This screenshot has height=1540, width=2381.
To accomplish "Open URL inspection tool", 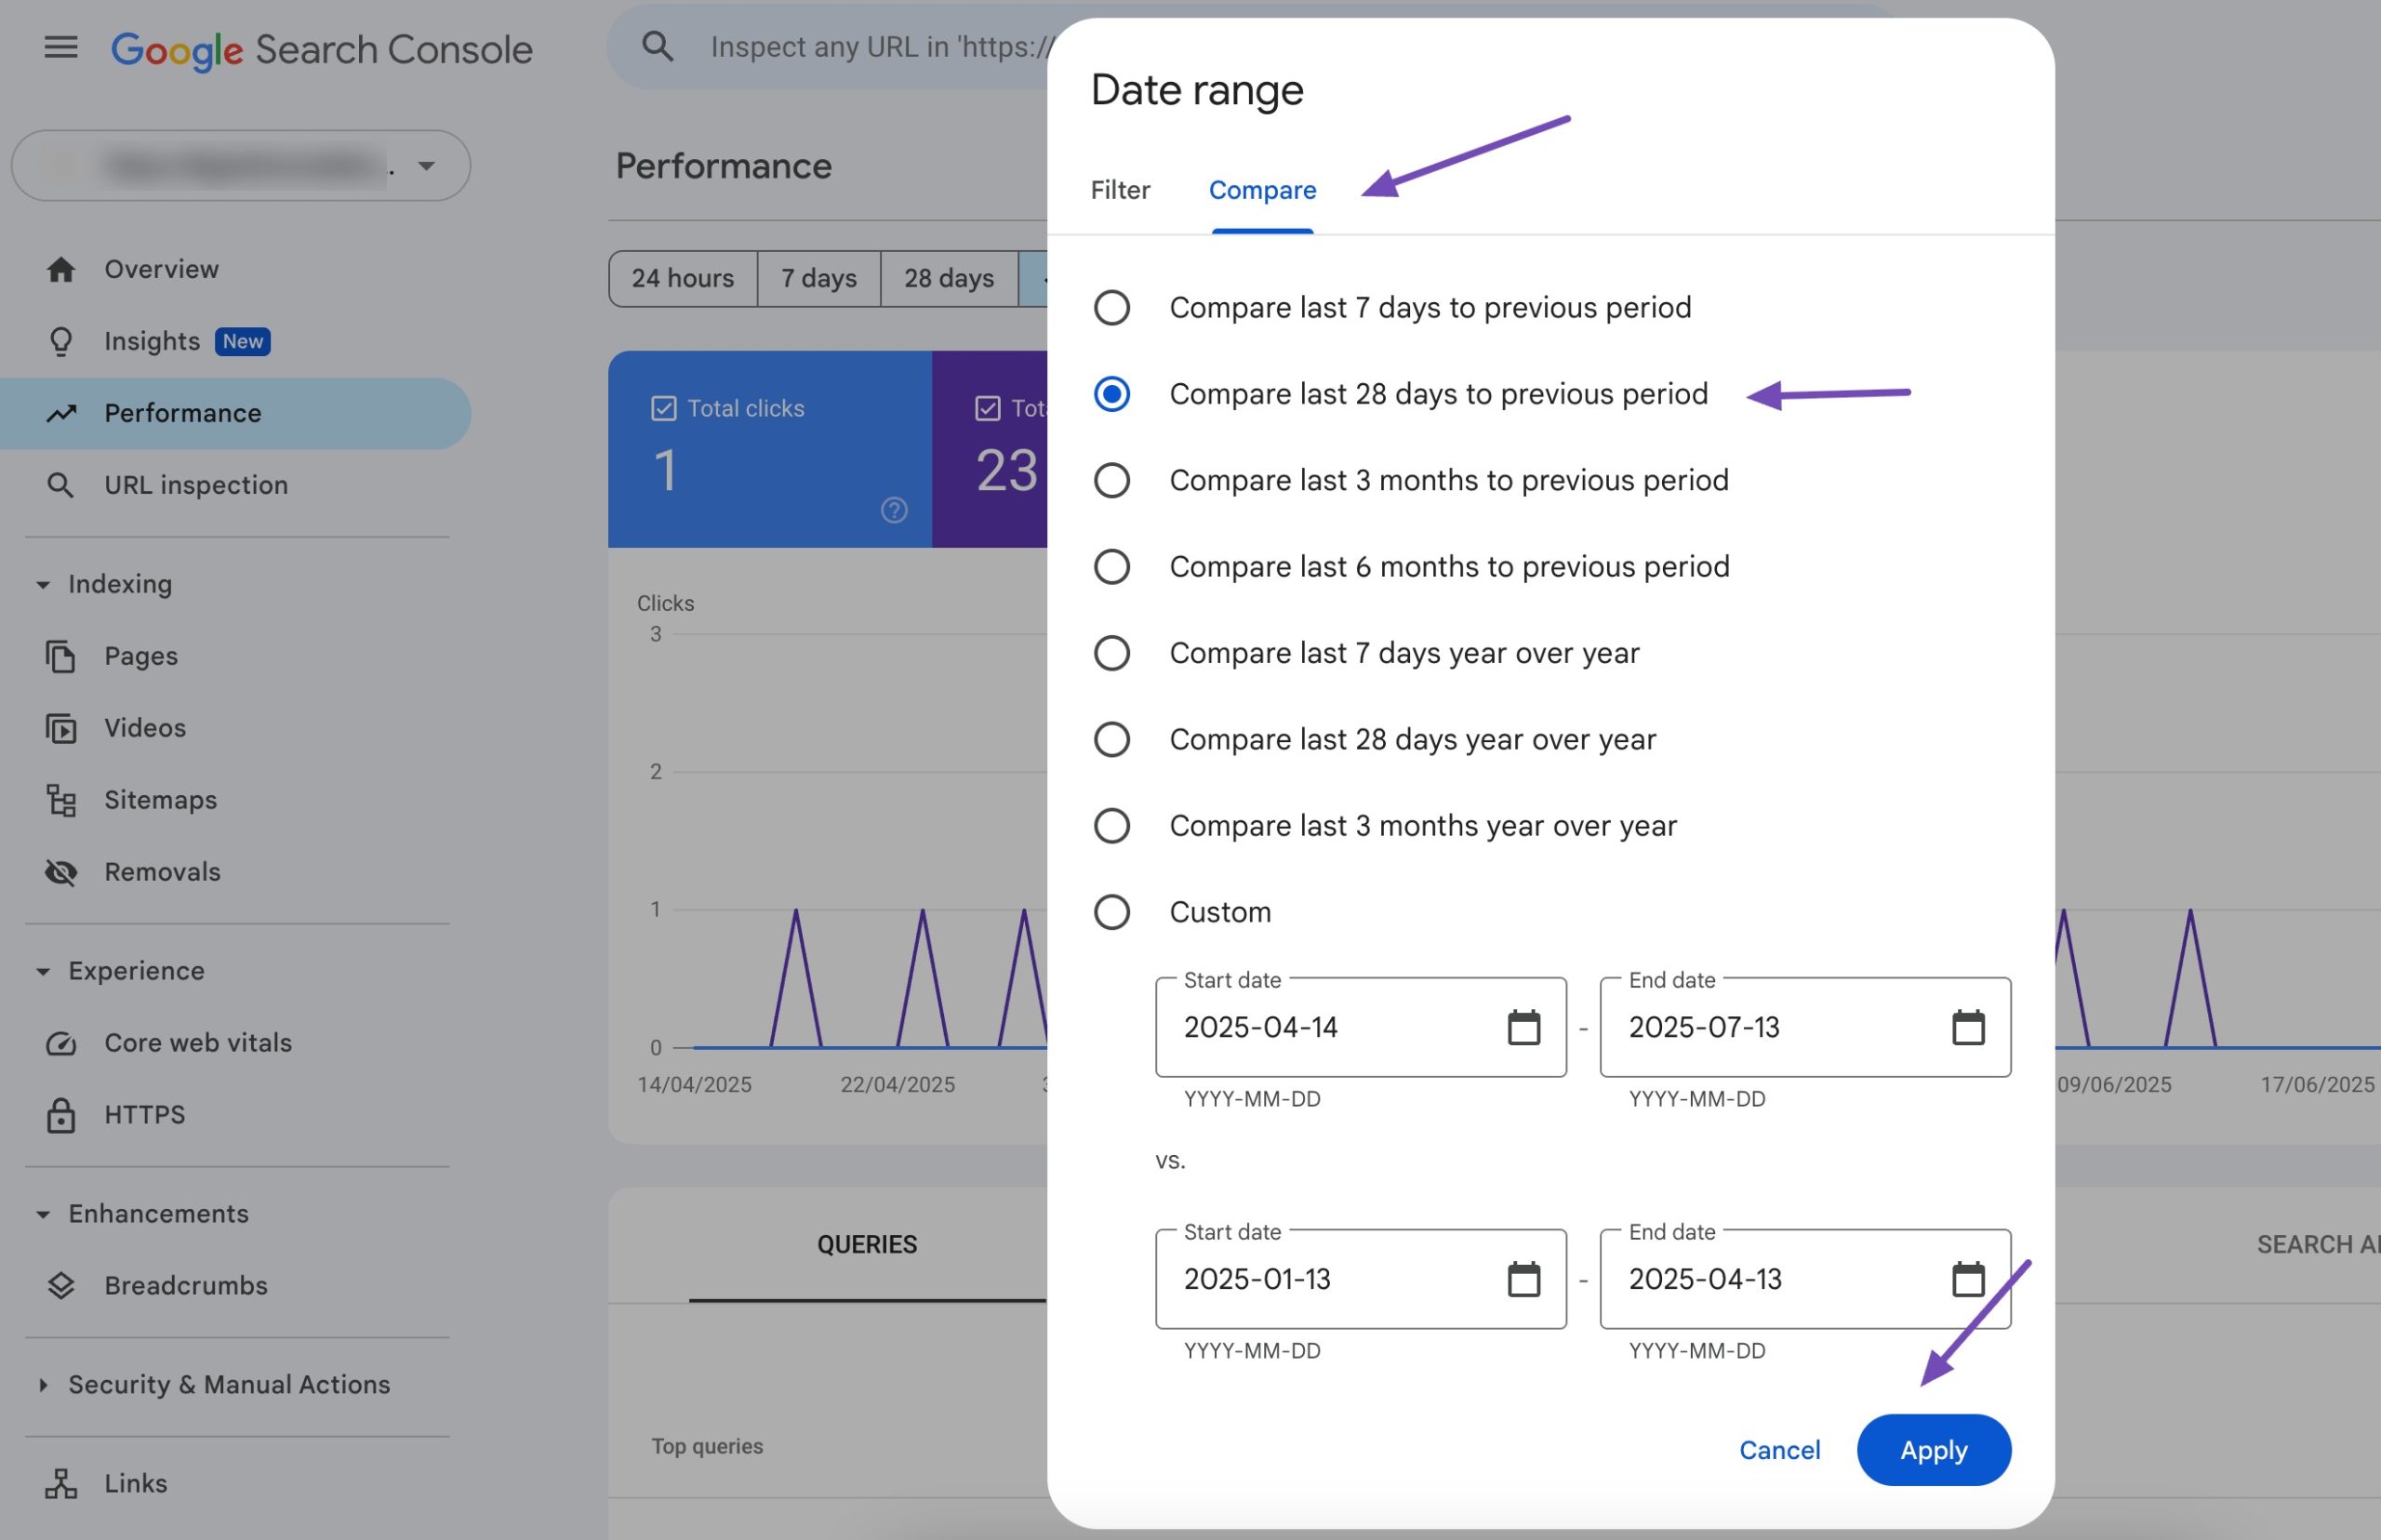I will click(x=196, y=485).
